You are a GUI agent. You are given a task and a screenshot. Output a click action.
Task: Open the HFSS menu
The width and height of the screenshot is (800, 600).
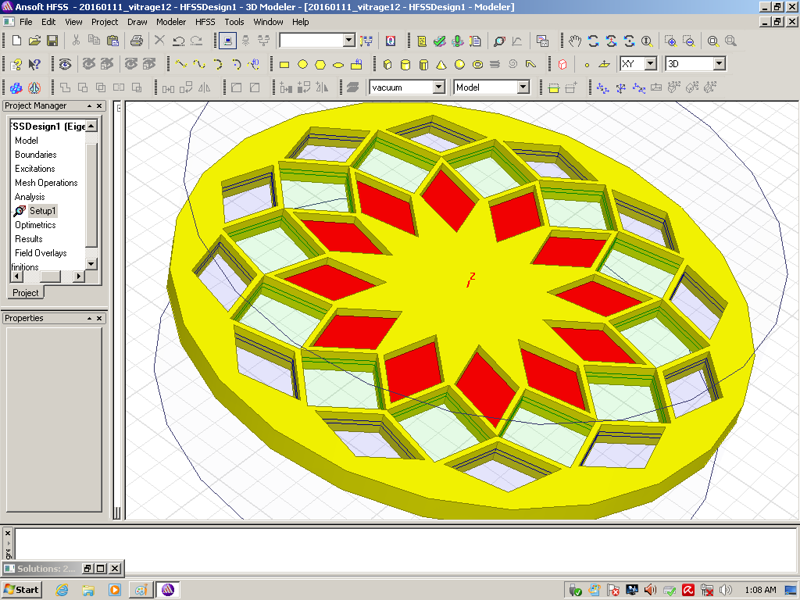point(204,21)
